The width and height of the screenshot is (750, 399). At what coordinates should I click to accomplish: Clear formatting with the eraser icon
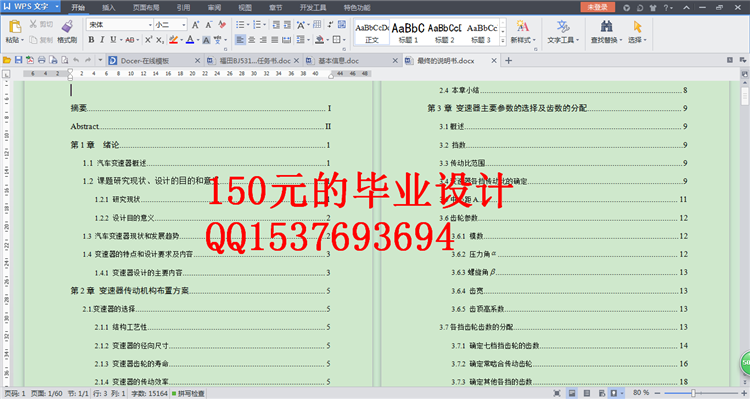(222, 24)
